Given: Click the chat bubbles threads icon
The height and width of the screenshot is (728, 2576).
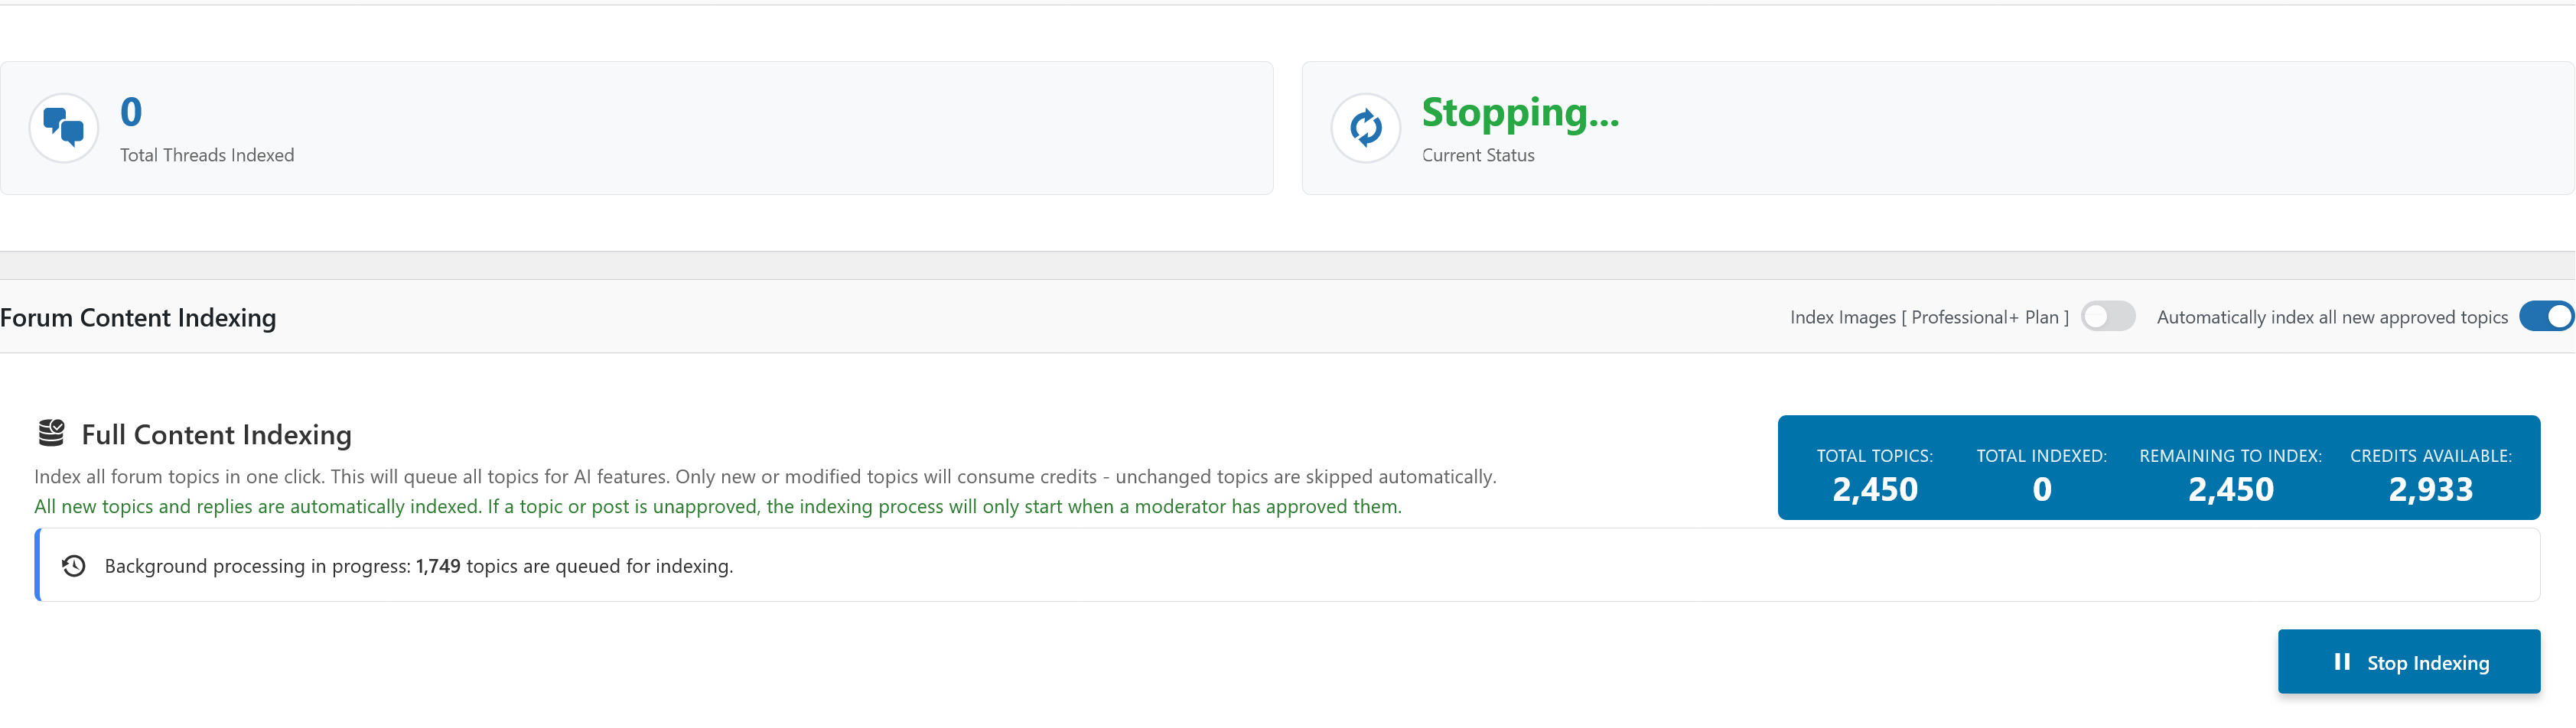Looking at the screenshot, I should pos(64,128).
